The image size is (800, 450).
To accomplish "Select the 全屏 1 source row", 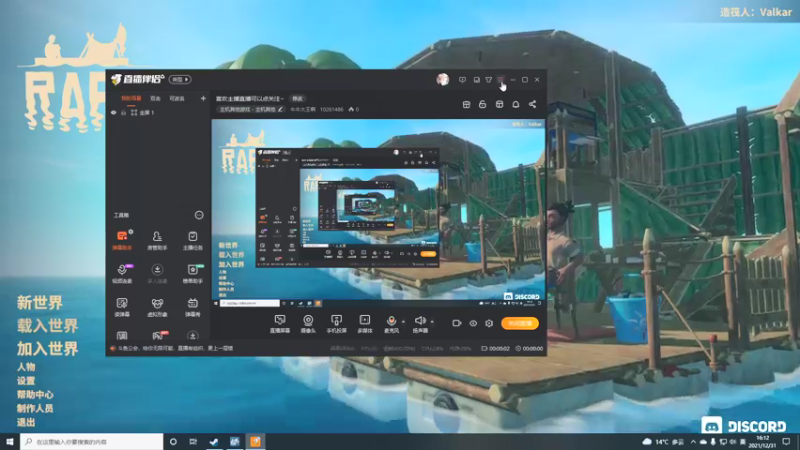I will [158, 112].
